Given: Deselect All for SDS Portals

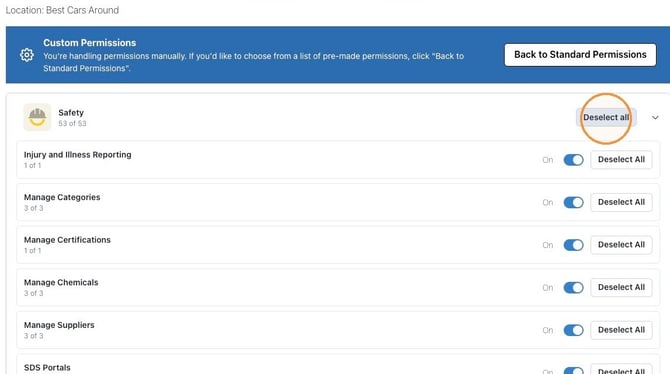Looking at the screenshot, I should (621, 370).
